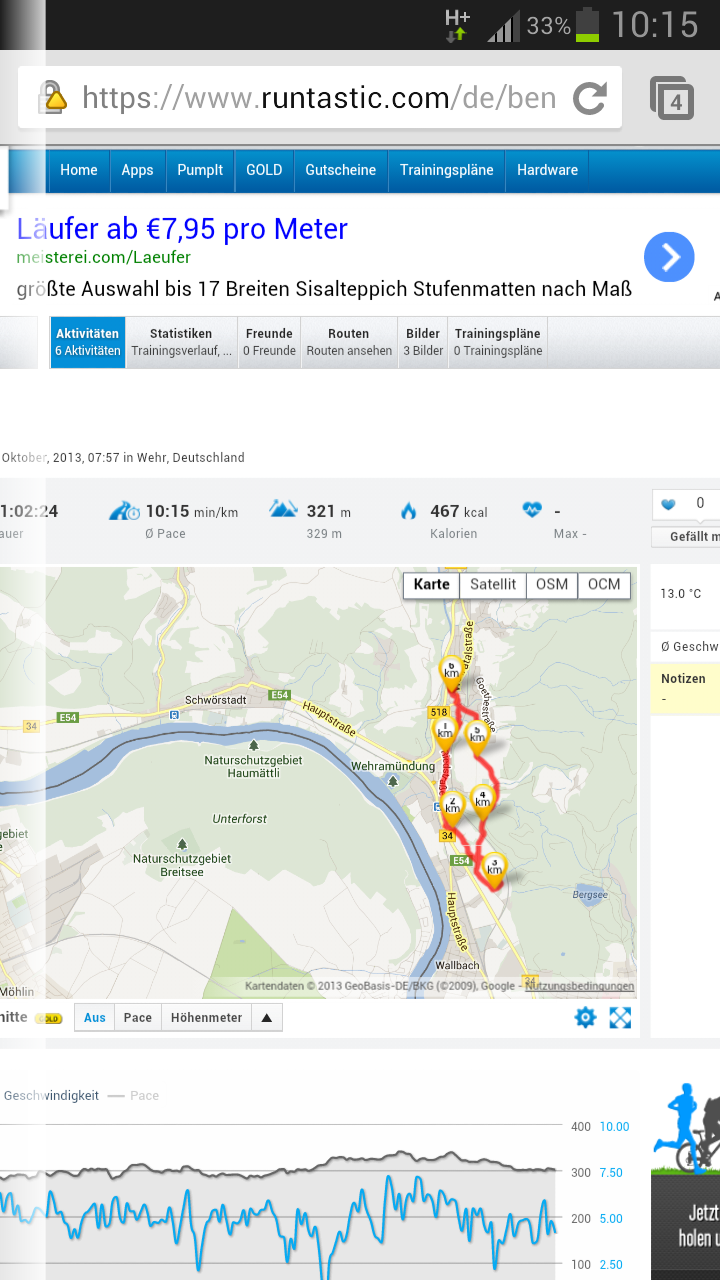720x1280 pixels.
Task: Tap the browser URL address field
Action: [318, 98]
